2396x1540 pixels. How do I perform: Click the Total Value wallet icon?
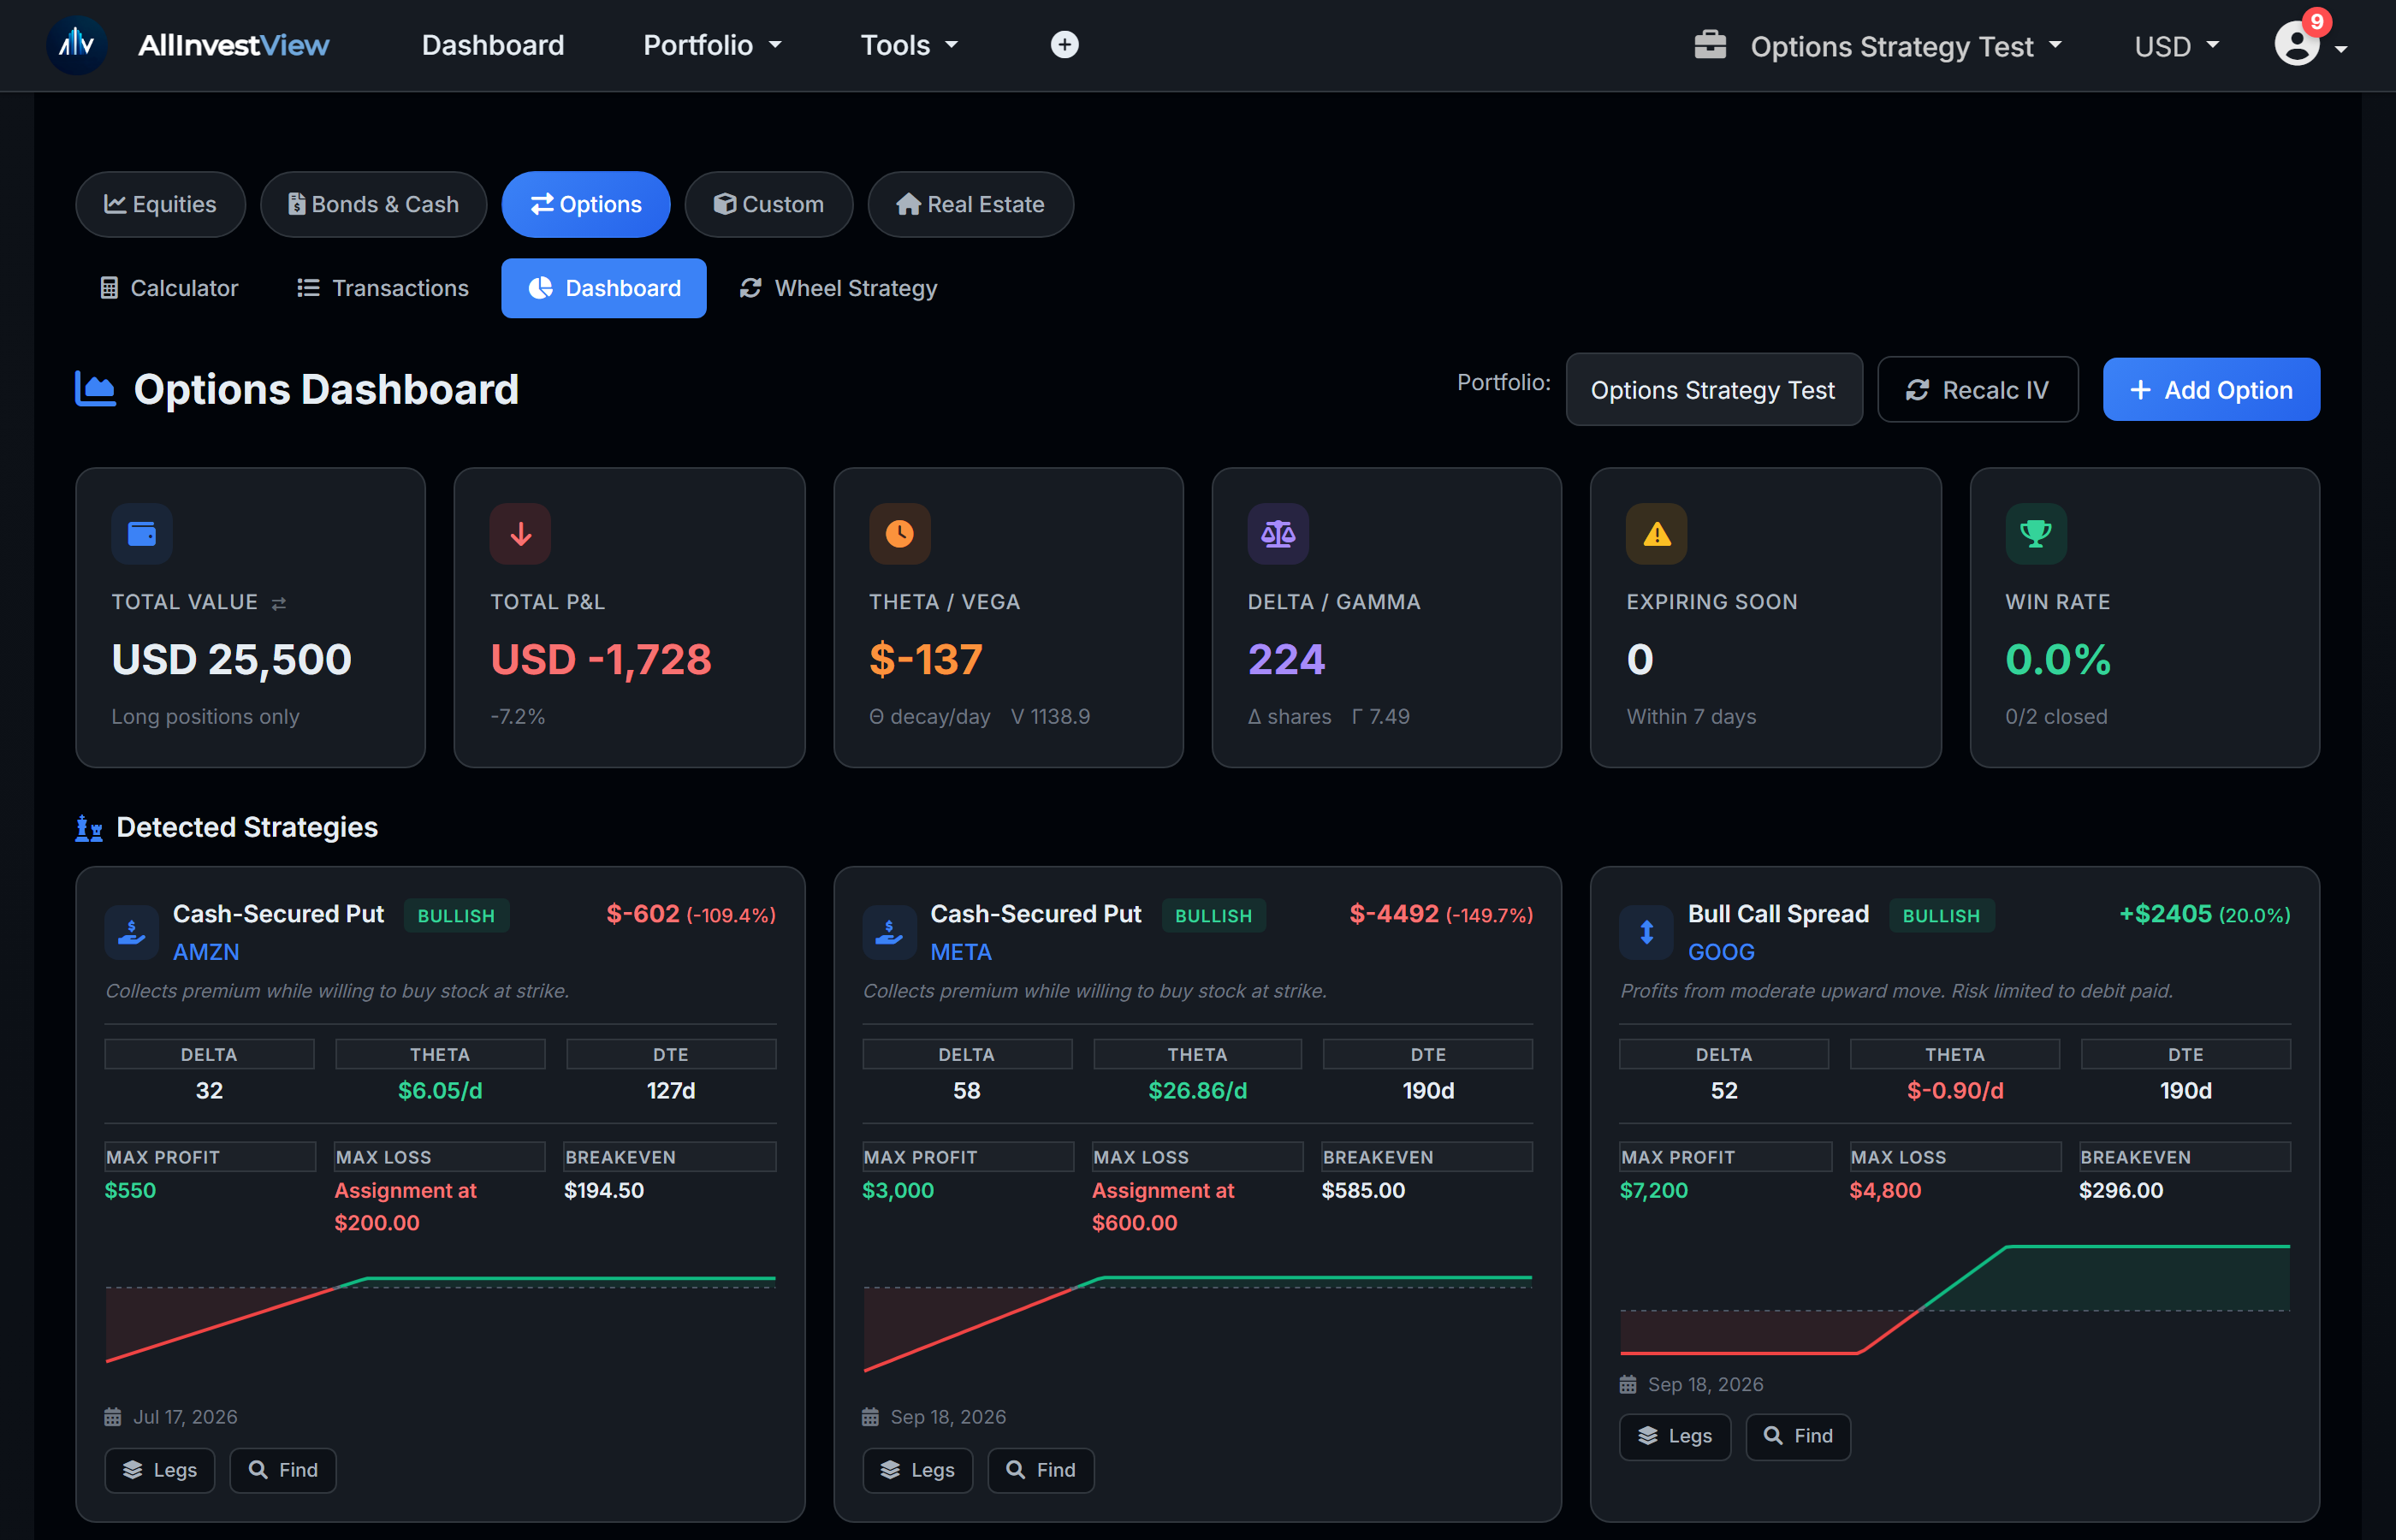(x=141, y=533)
